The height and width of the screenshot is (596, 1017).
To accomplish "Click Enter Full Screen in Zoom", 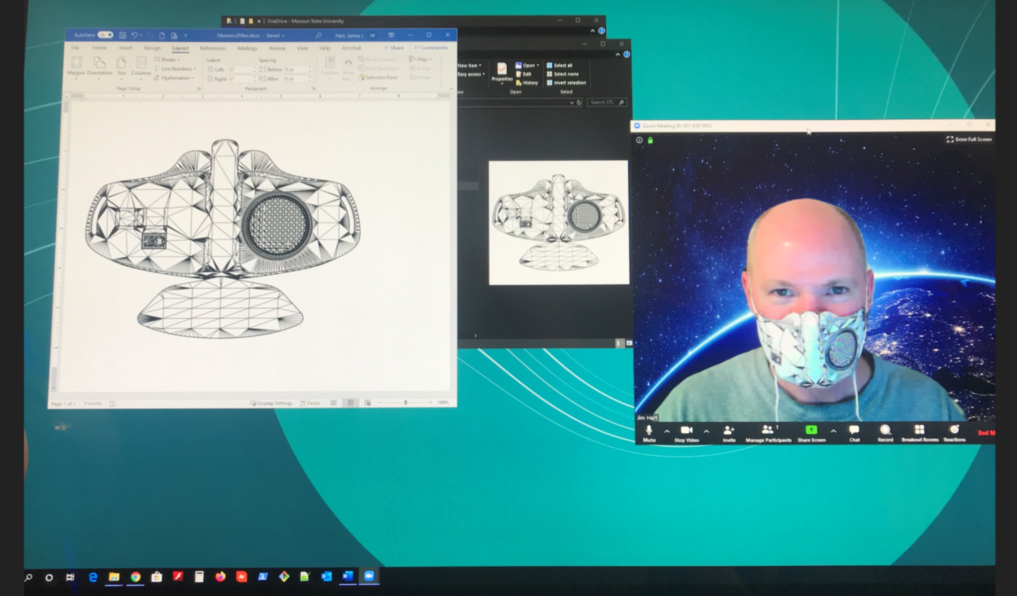I will click(x=968, y=139).
